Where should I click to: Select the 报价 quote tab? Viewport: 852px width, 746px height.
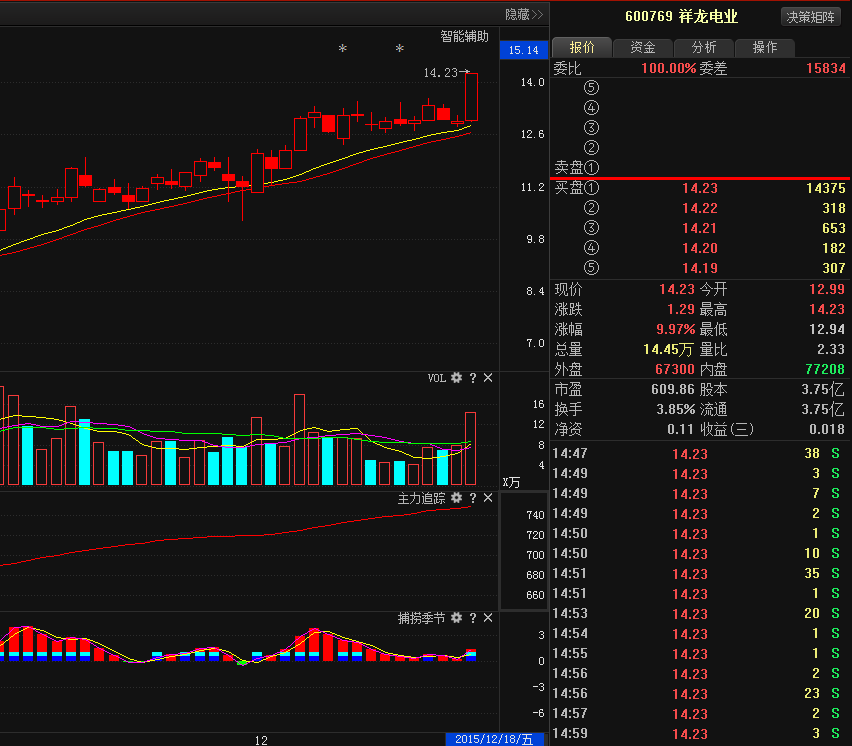(x=582, y=47)
